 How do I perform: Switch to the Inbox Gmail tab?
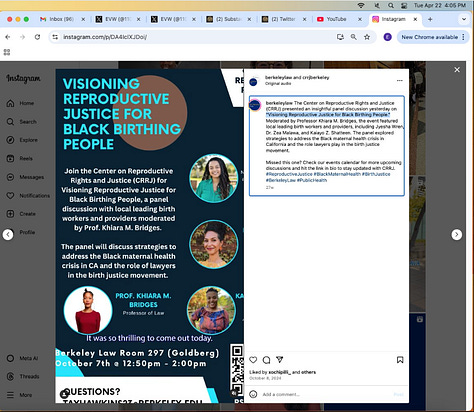click(x=62, y=19)
